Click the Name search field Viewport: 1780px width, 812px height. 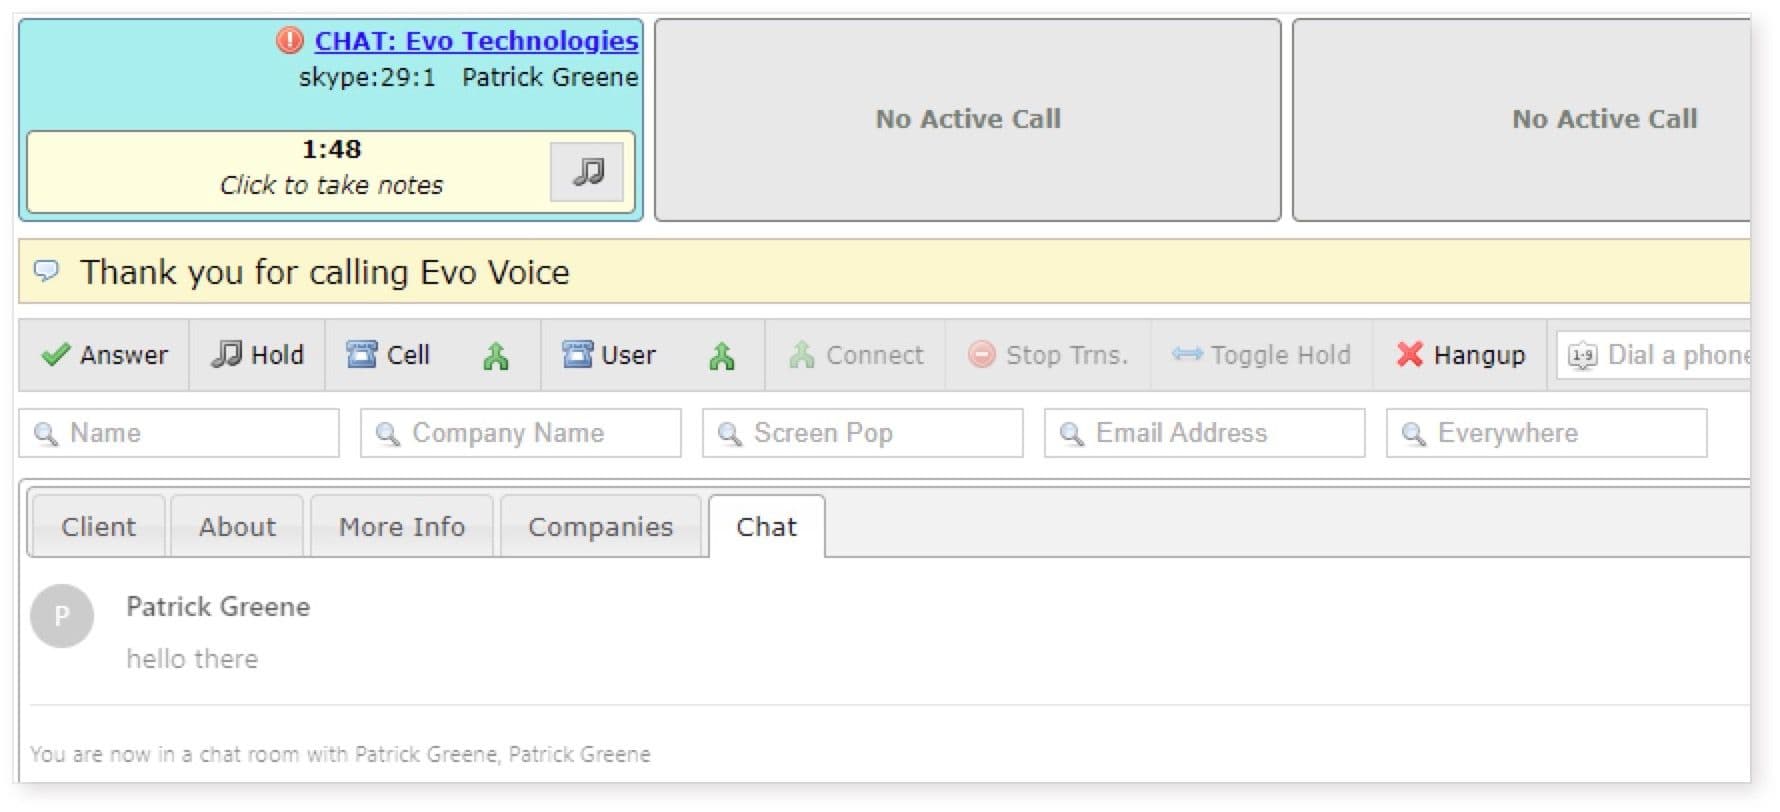179,433
